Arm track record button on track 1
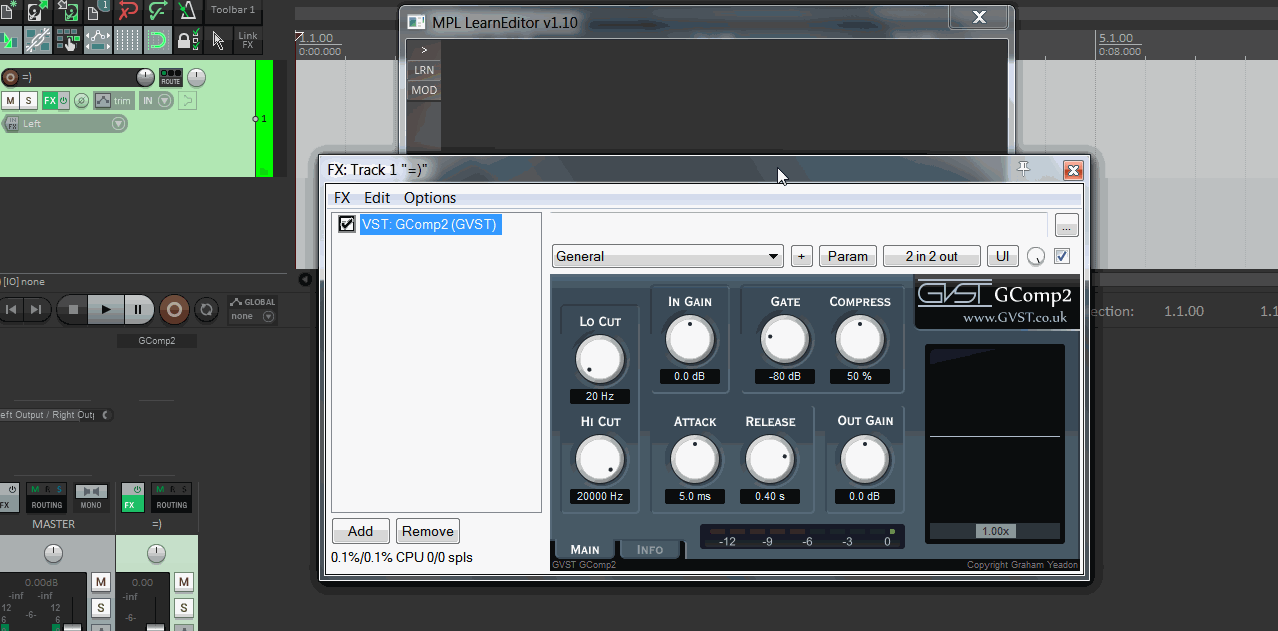 pos(10,78)
